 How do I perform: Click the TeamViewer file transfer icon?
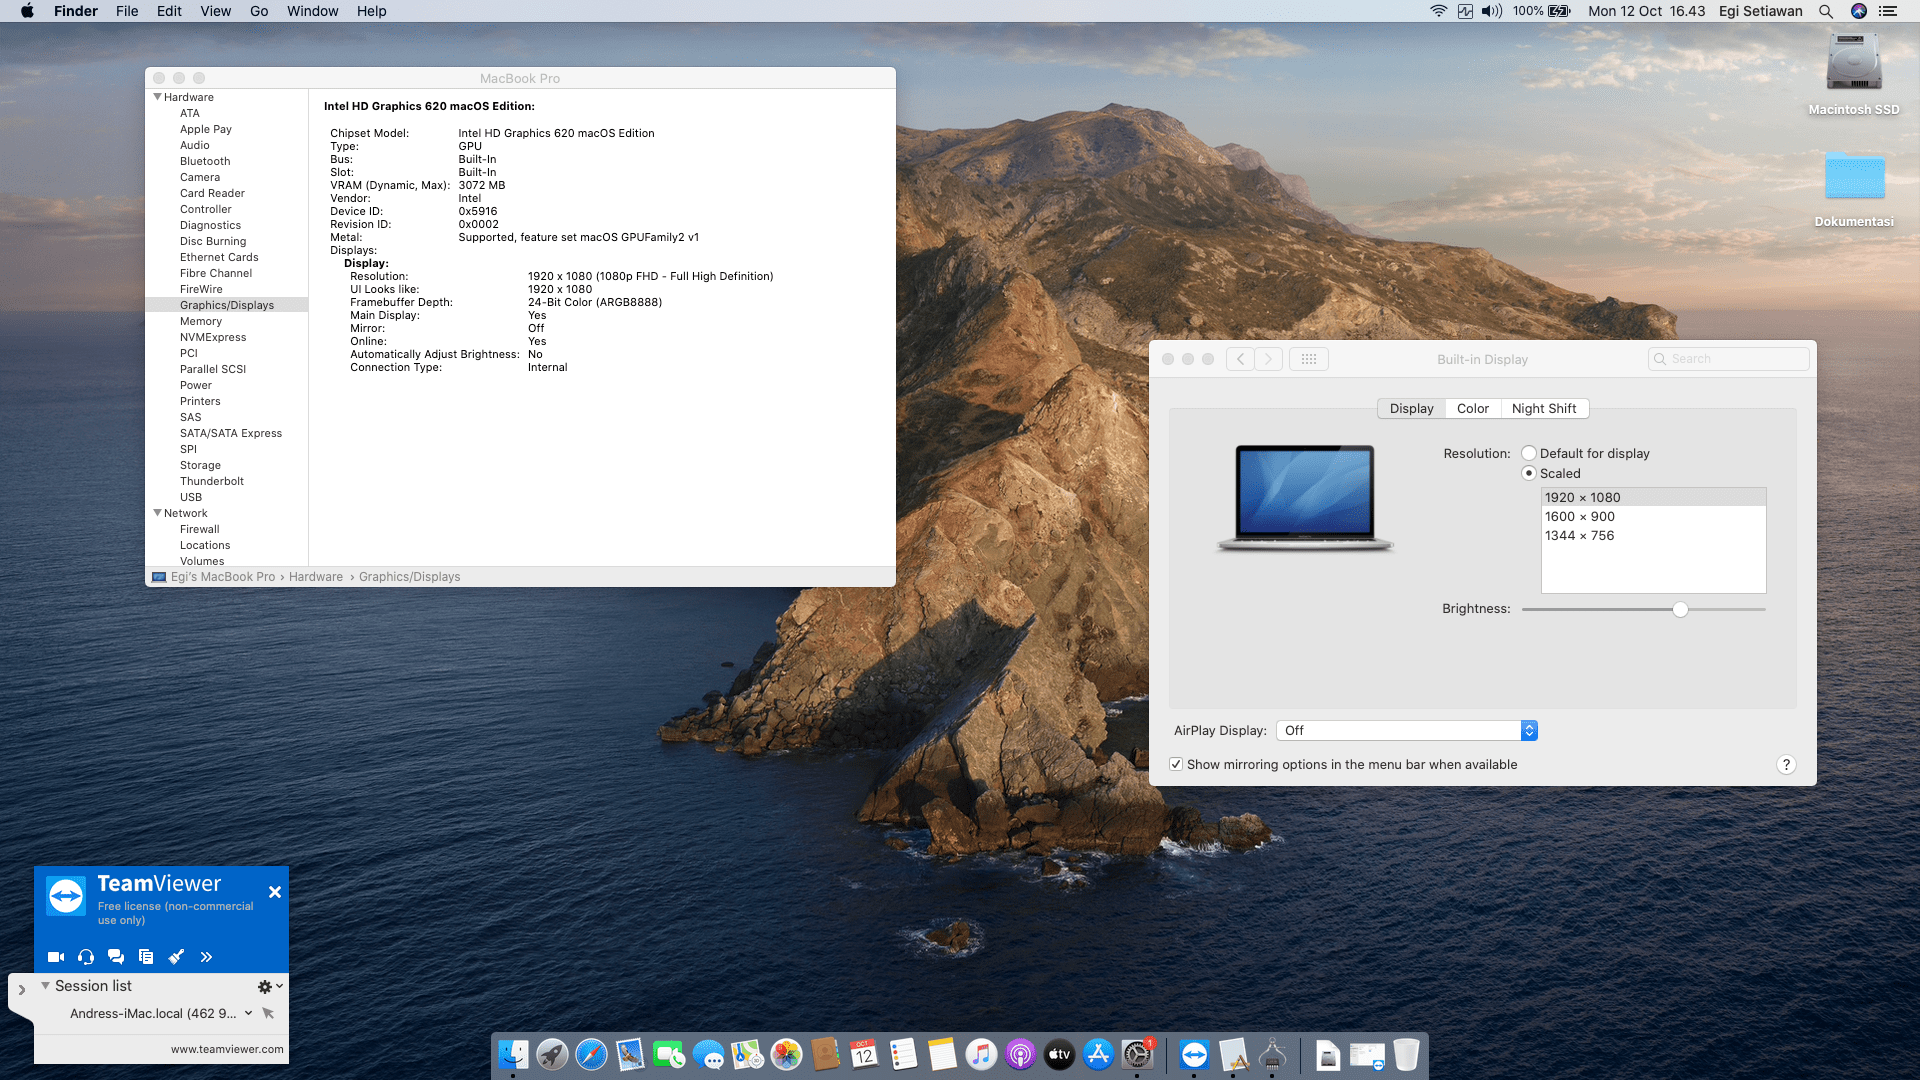[146, 957]
